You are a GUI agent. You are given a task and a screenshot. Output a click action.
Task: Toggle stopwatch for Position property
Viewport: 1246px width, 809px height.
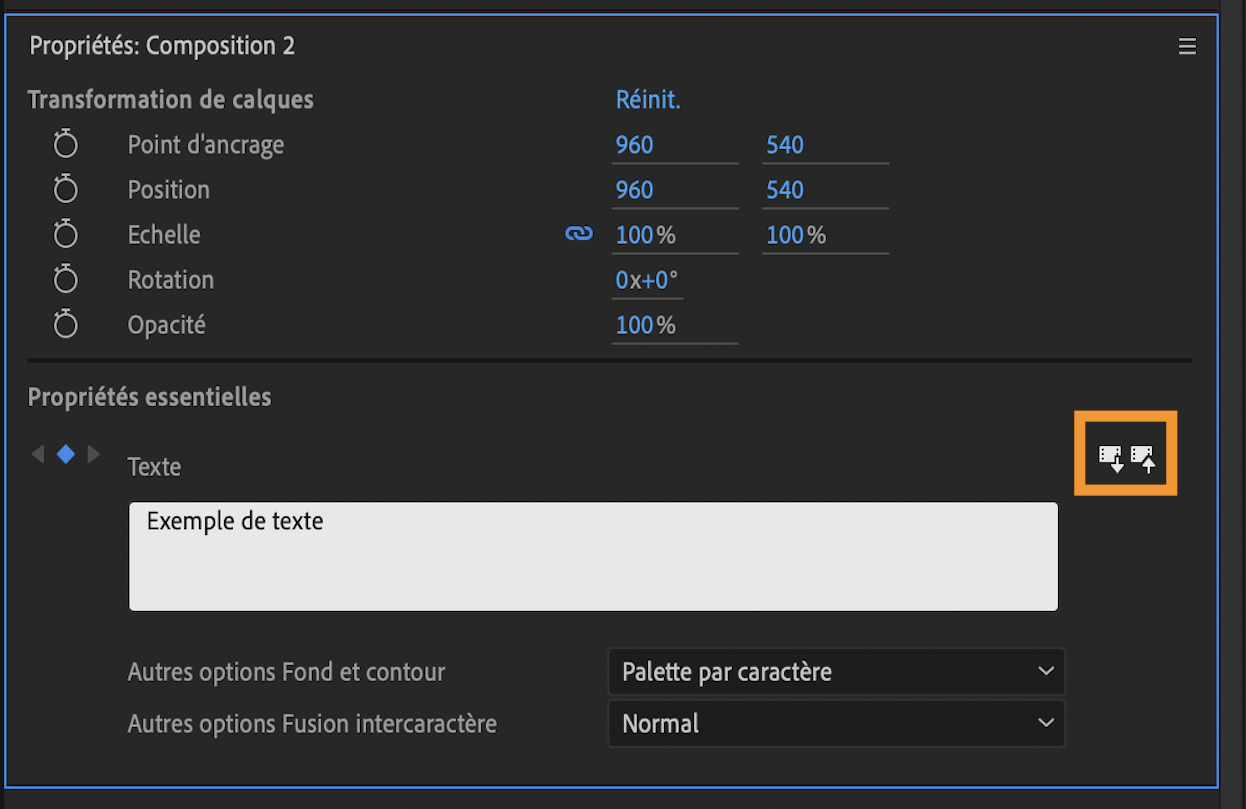click(x=65, y=190)
